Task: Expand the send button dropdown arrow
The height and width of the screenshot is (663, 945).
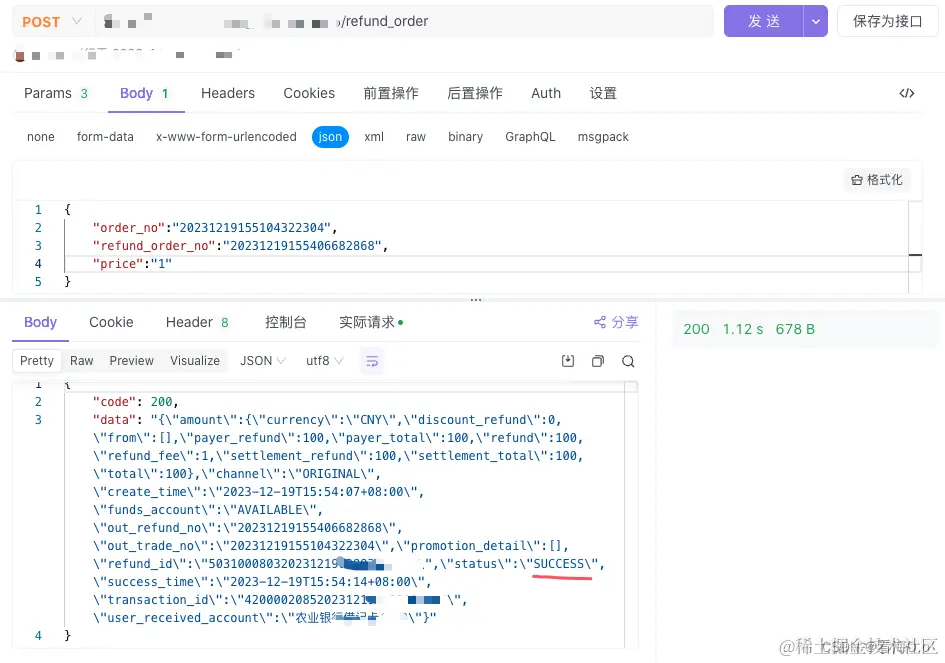Action: pyautogui.click(x=815, y=22)
